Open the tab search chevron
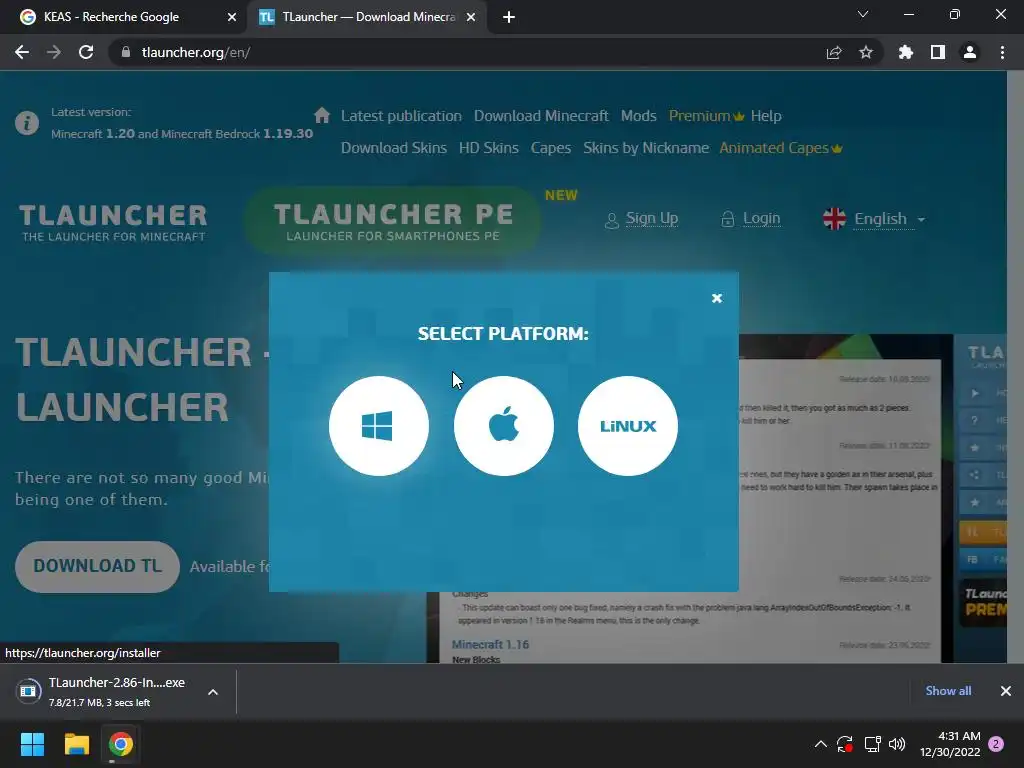Screen dimensions: 1024x768 pyautogui.click(x=863, y=14)
